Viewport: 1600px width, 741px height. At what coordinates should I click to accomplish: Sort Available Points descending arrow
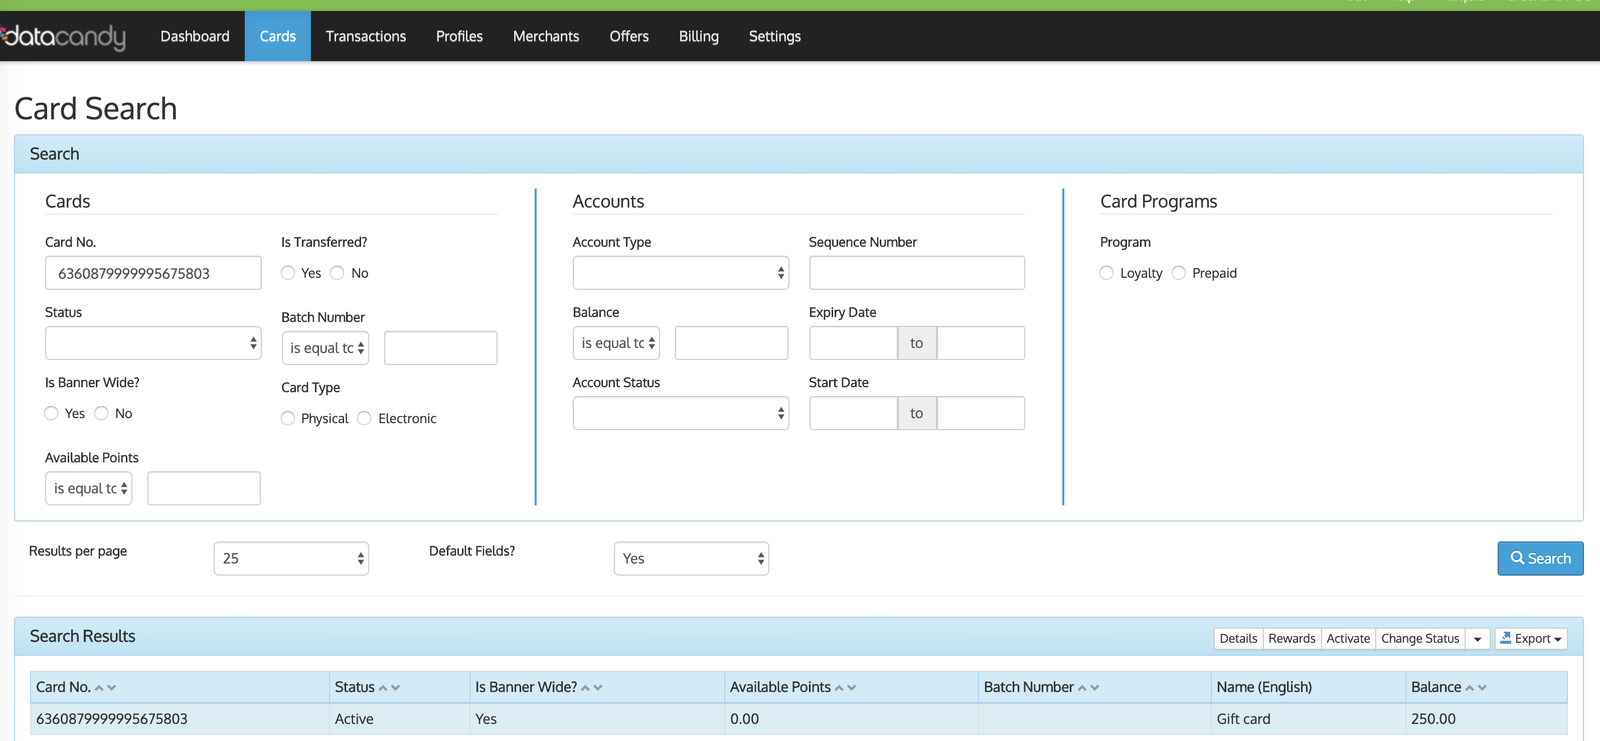(x=852, y=688)
